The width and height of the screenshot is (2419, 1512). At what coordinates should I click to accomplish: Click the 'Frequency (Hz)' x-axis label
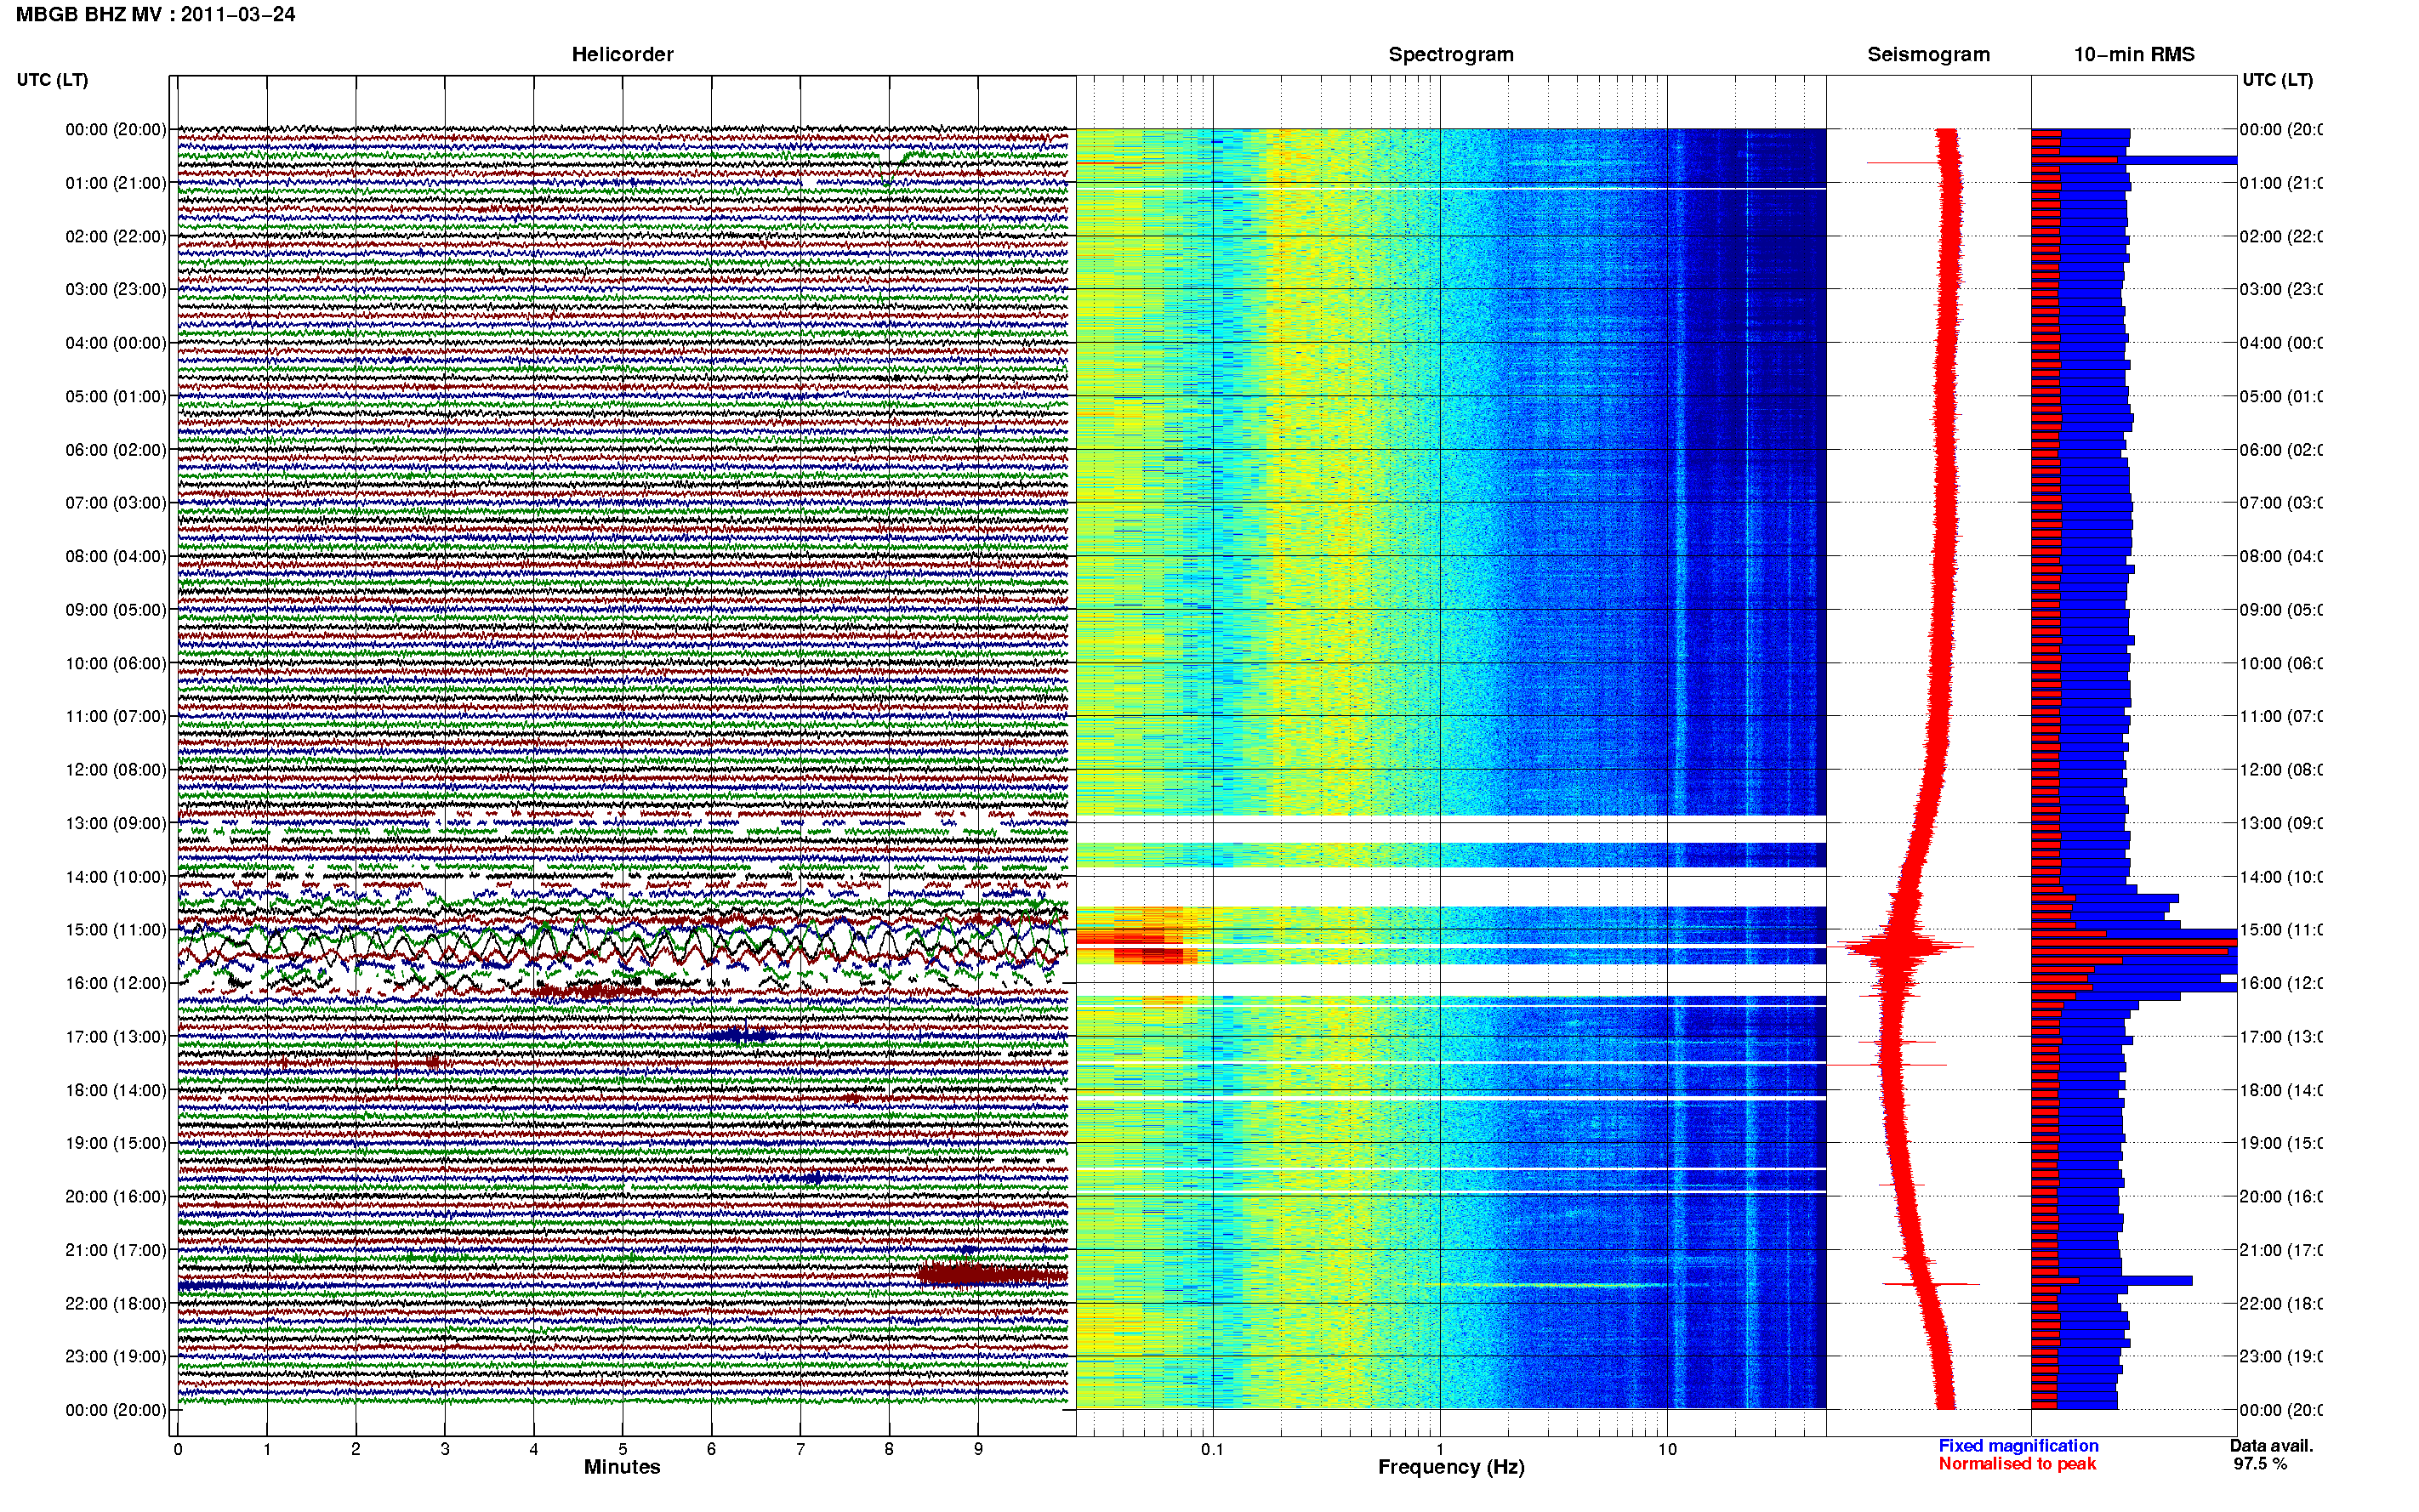click(x=1451, y=1468)
